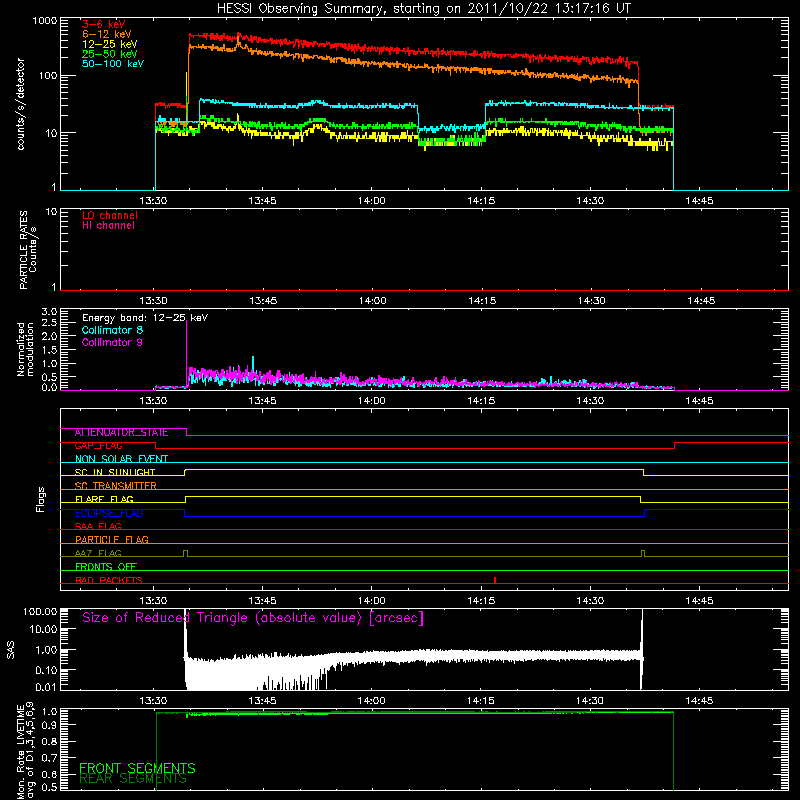Select the 12-25 keV legend label
This screenshot has width=800, height=800.
110,44
